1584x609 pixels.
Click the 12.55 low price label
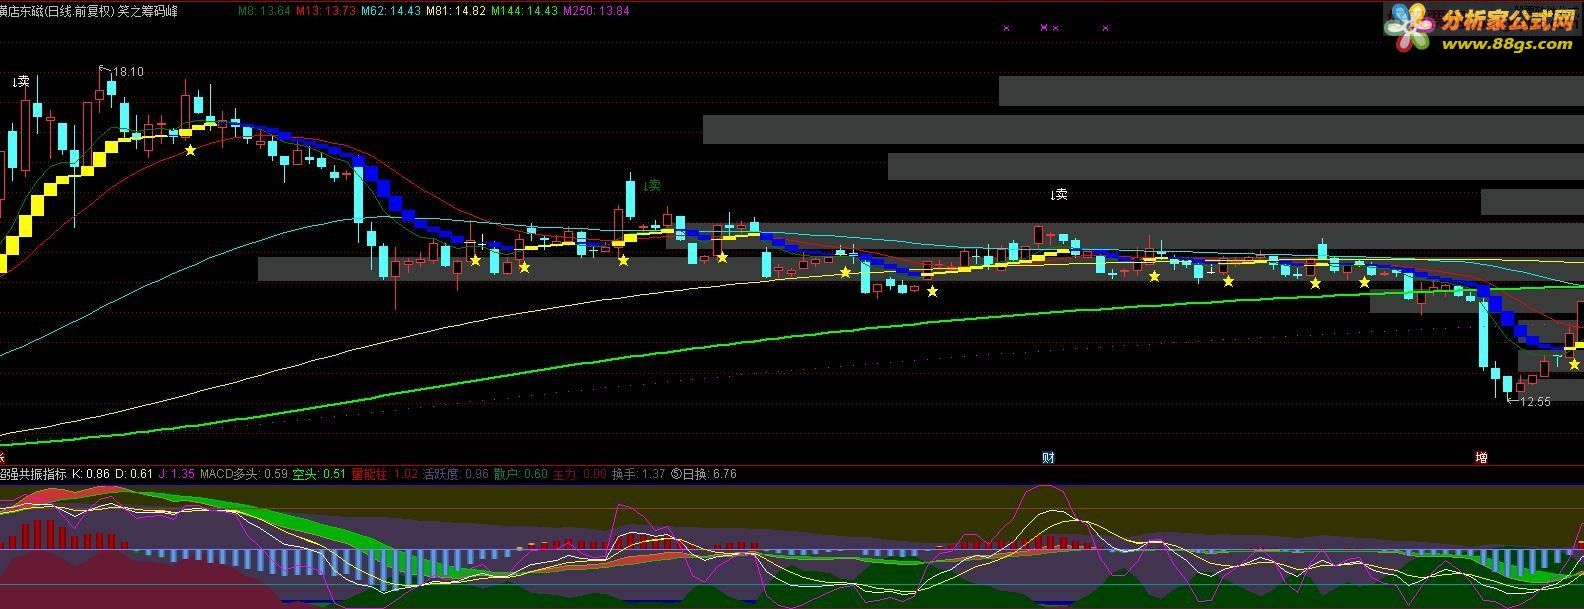[1535, 402]
